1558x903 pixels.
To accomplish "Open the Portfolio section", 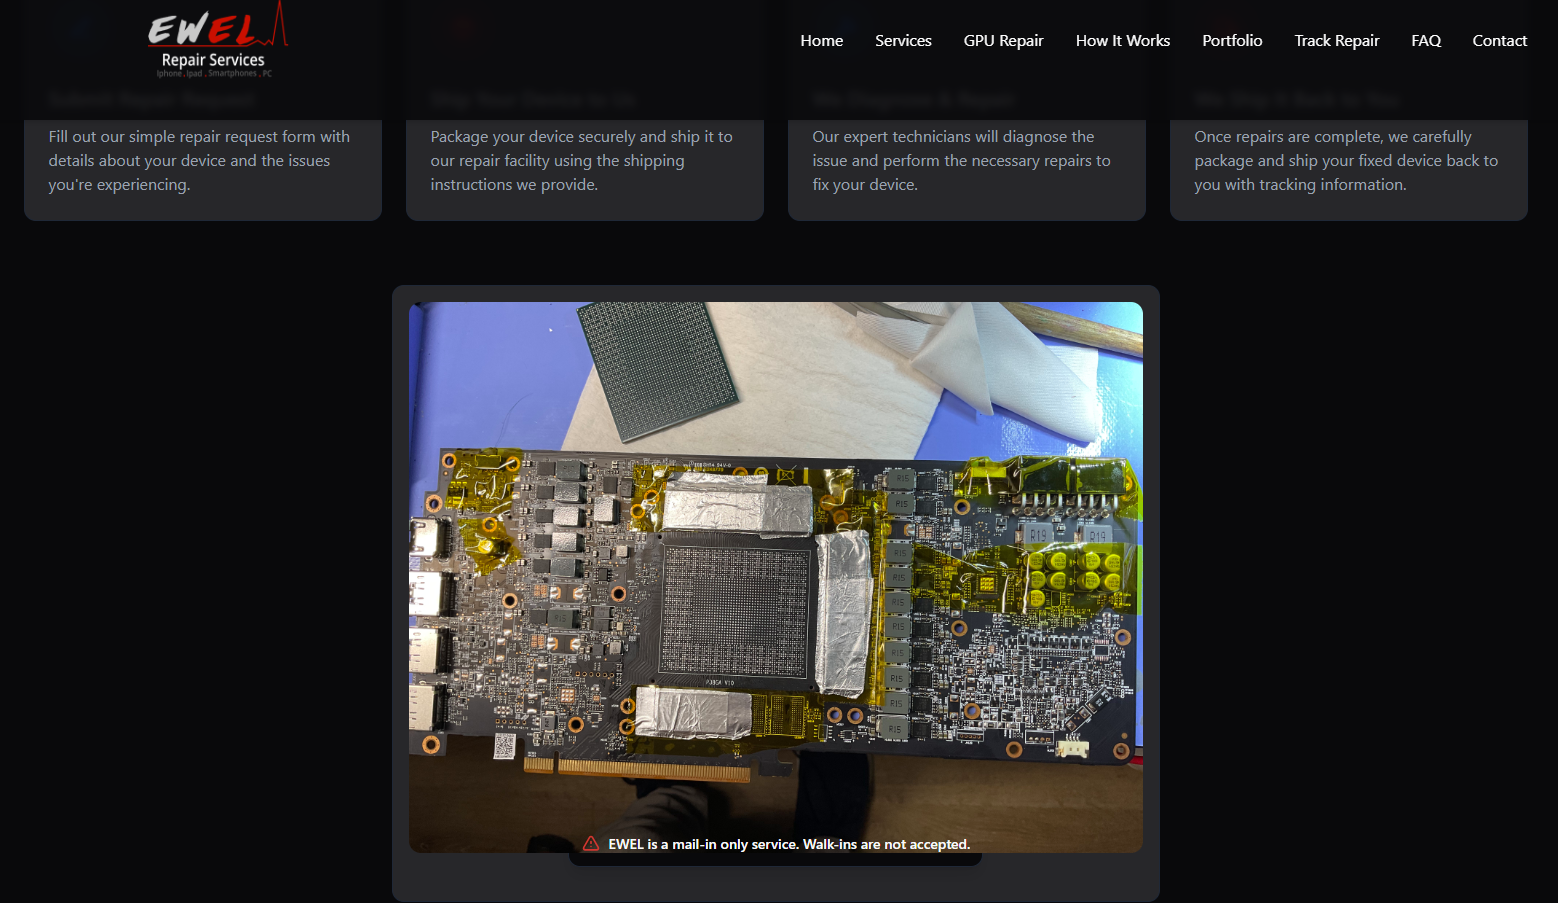I will coord(1232,40).
